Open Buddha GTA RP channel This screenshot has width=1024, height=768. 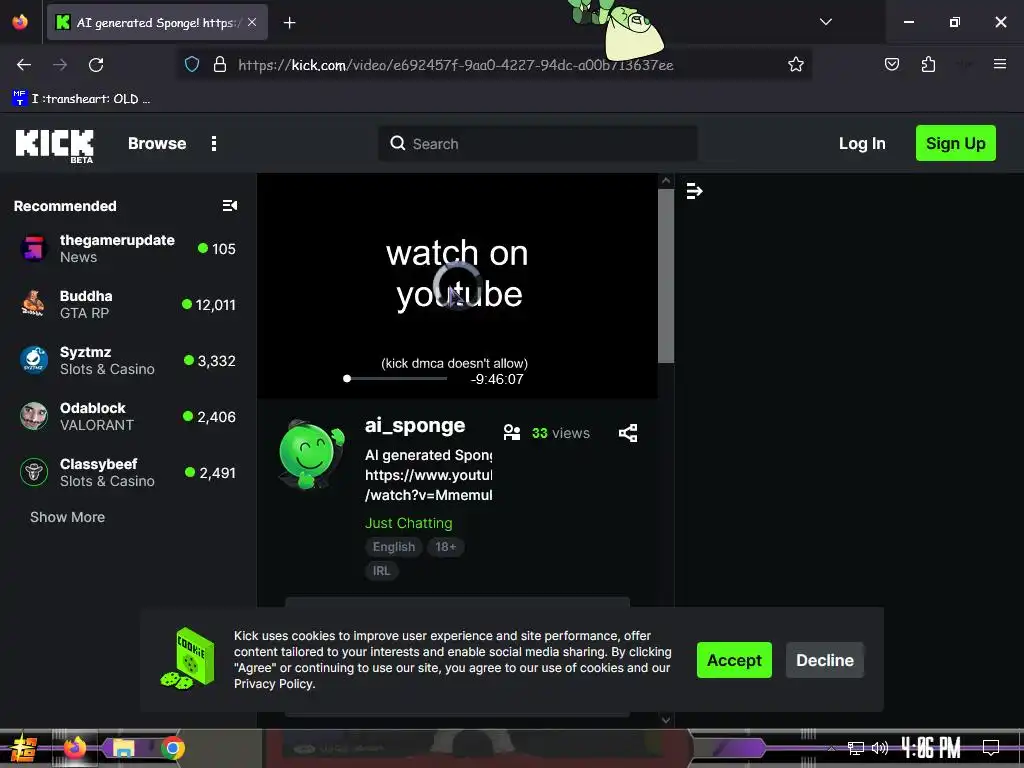click(128, 305)
